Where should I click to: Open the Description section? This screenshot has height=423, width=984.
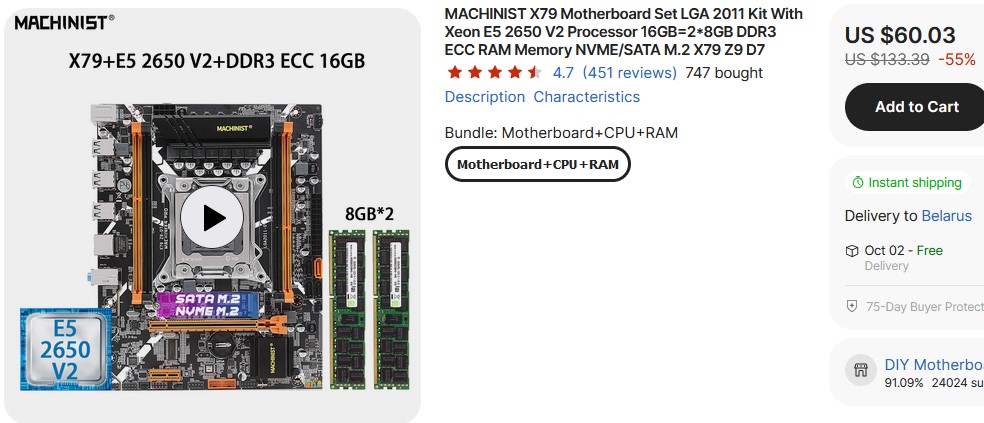[485, 97]
